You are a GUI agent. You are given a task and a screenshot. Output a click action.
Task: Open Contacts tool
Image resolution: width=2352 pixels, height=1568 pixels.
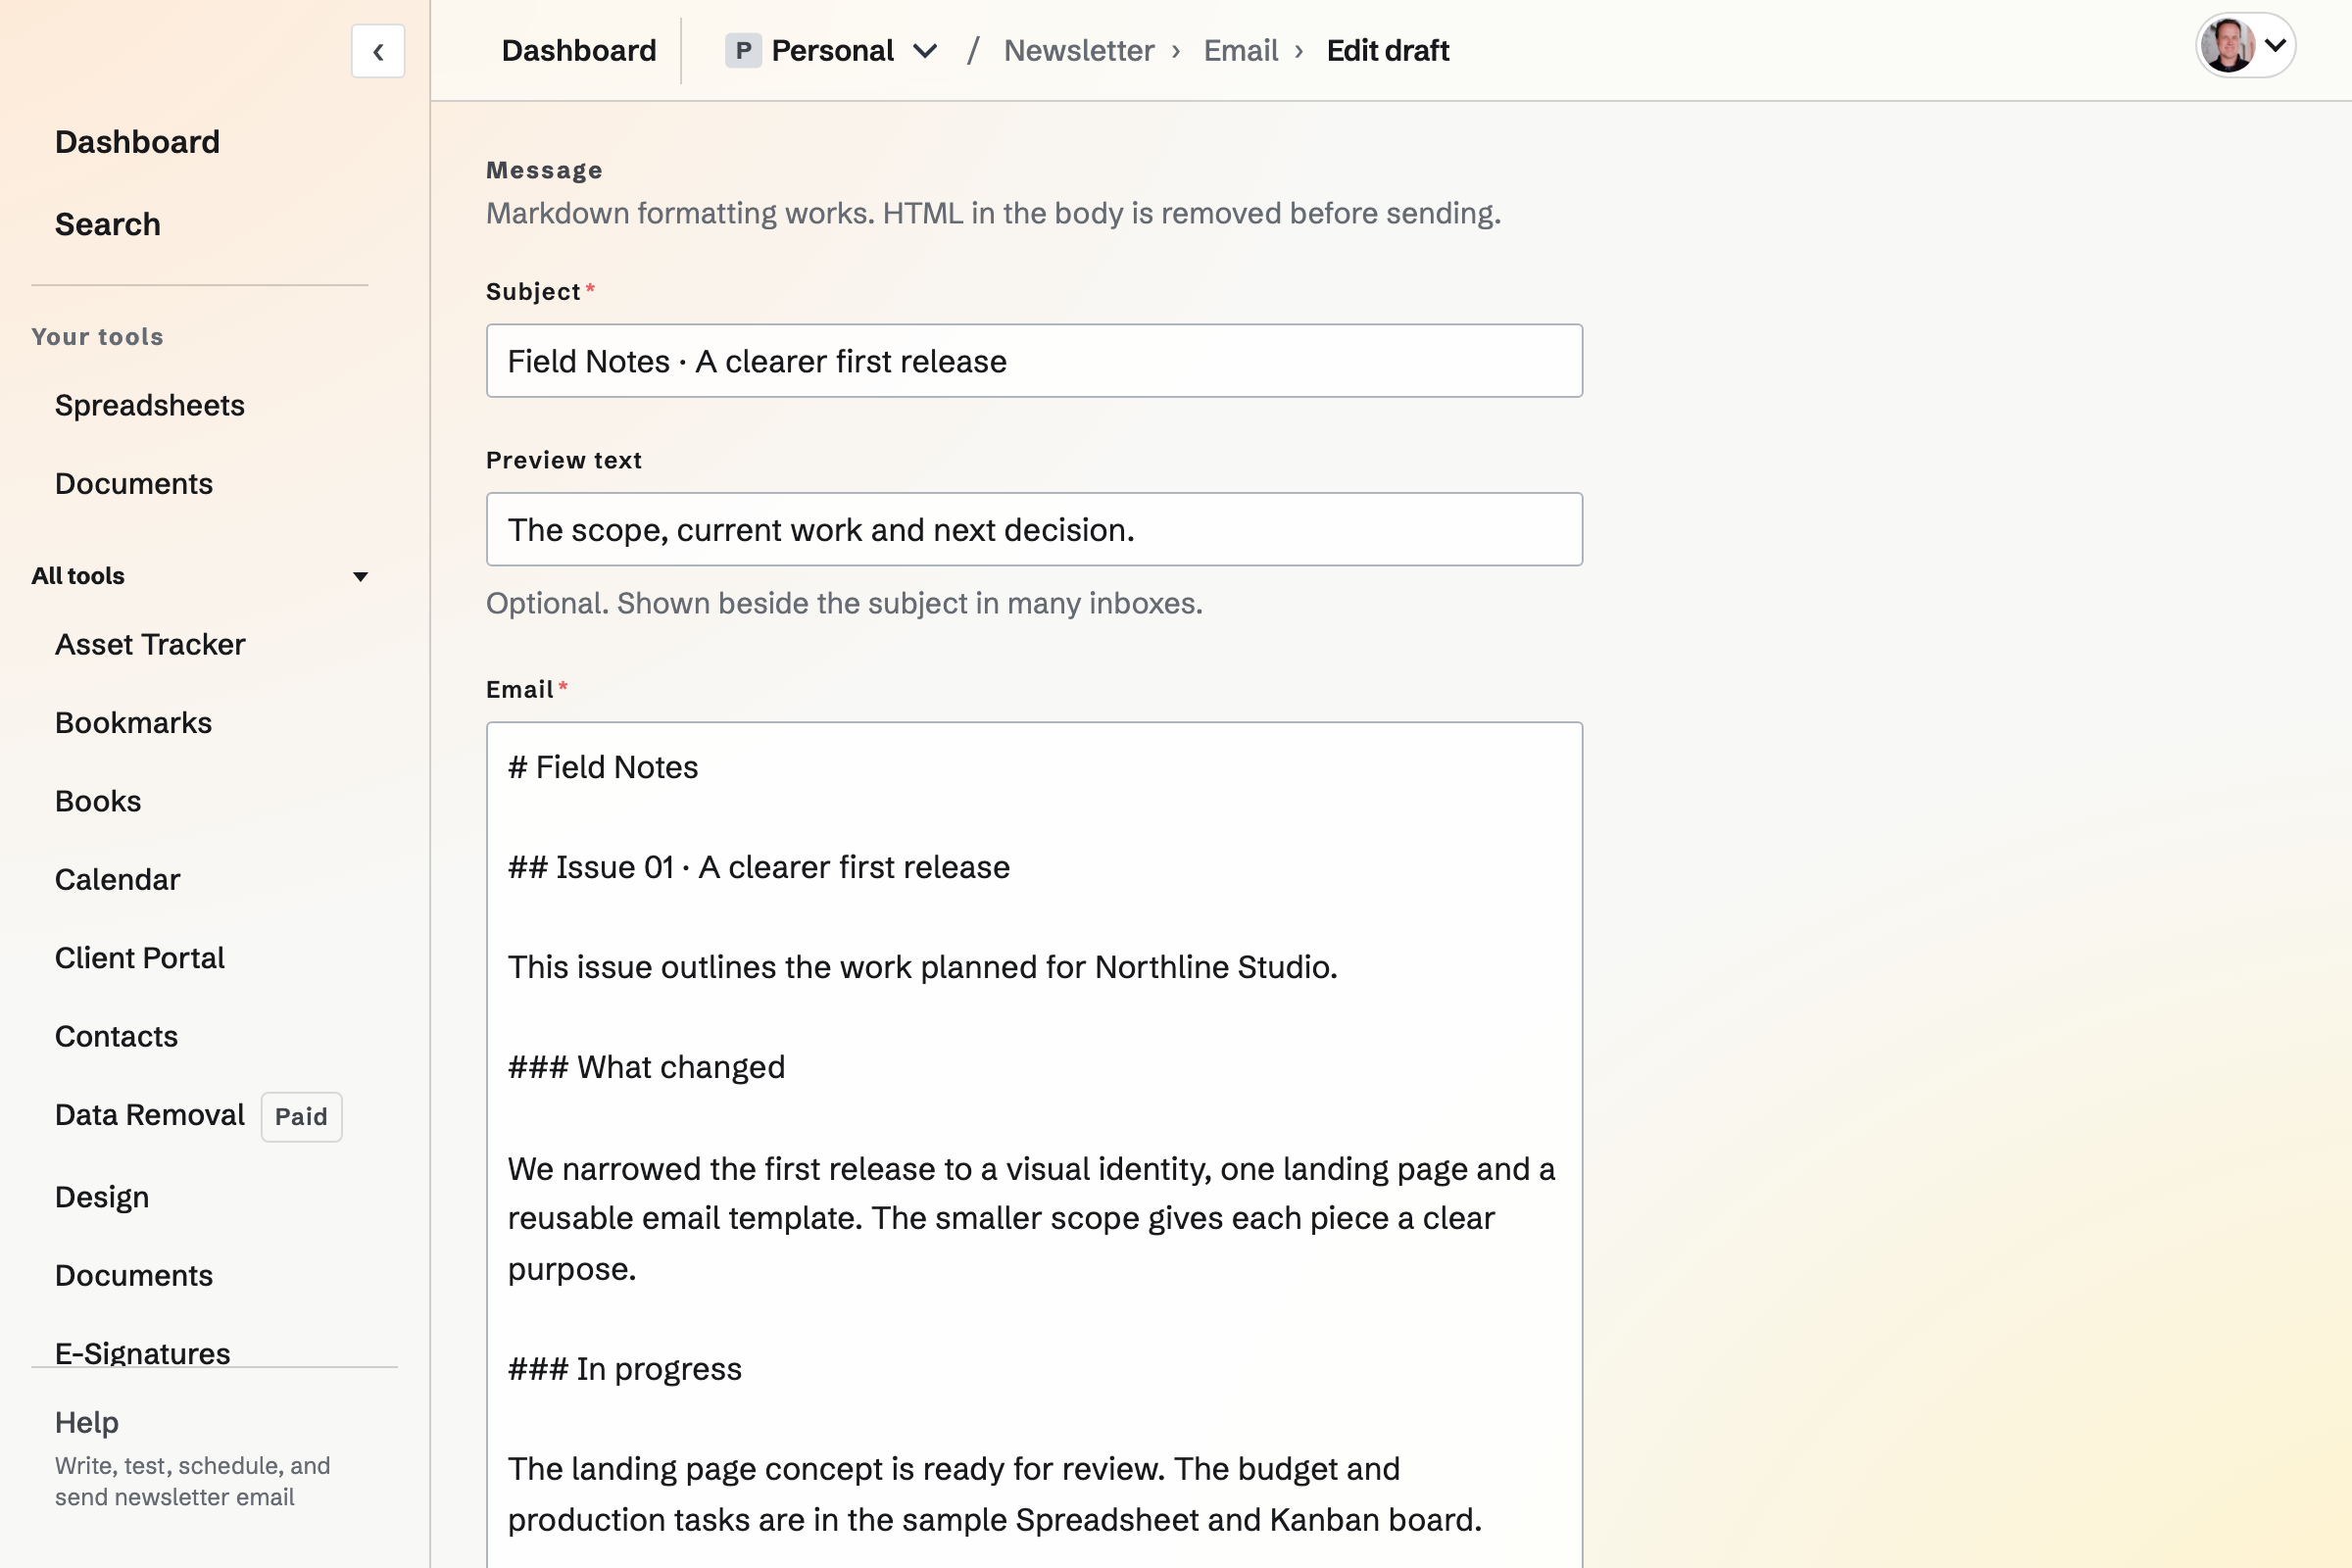tap(116, 1036)
